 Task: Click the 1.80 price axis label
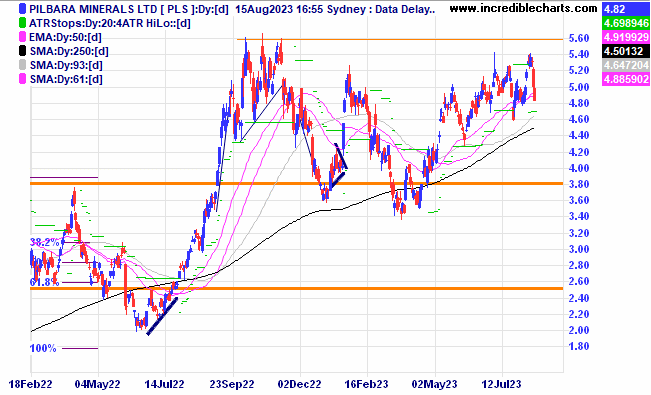click(x=579, y=346)
